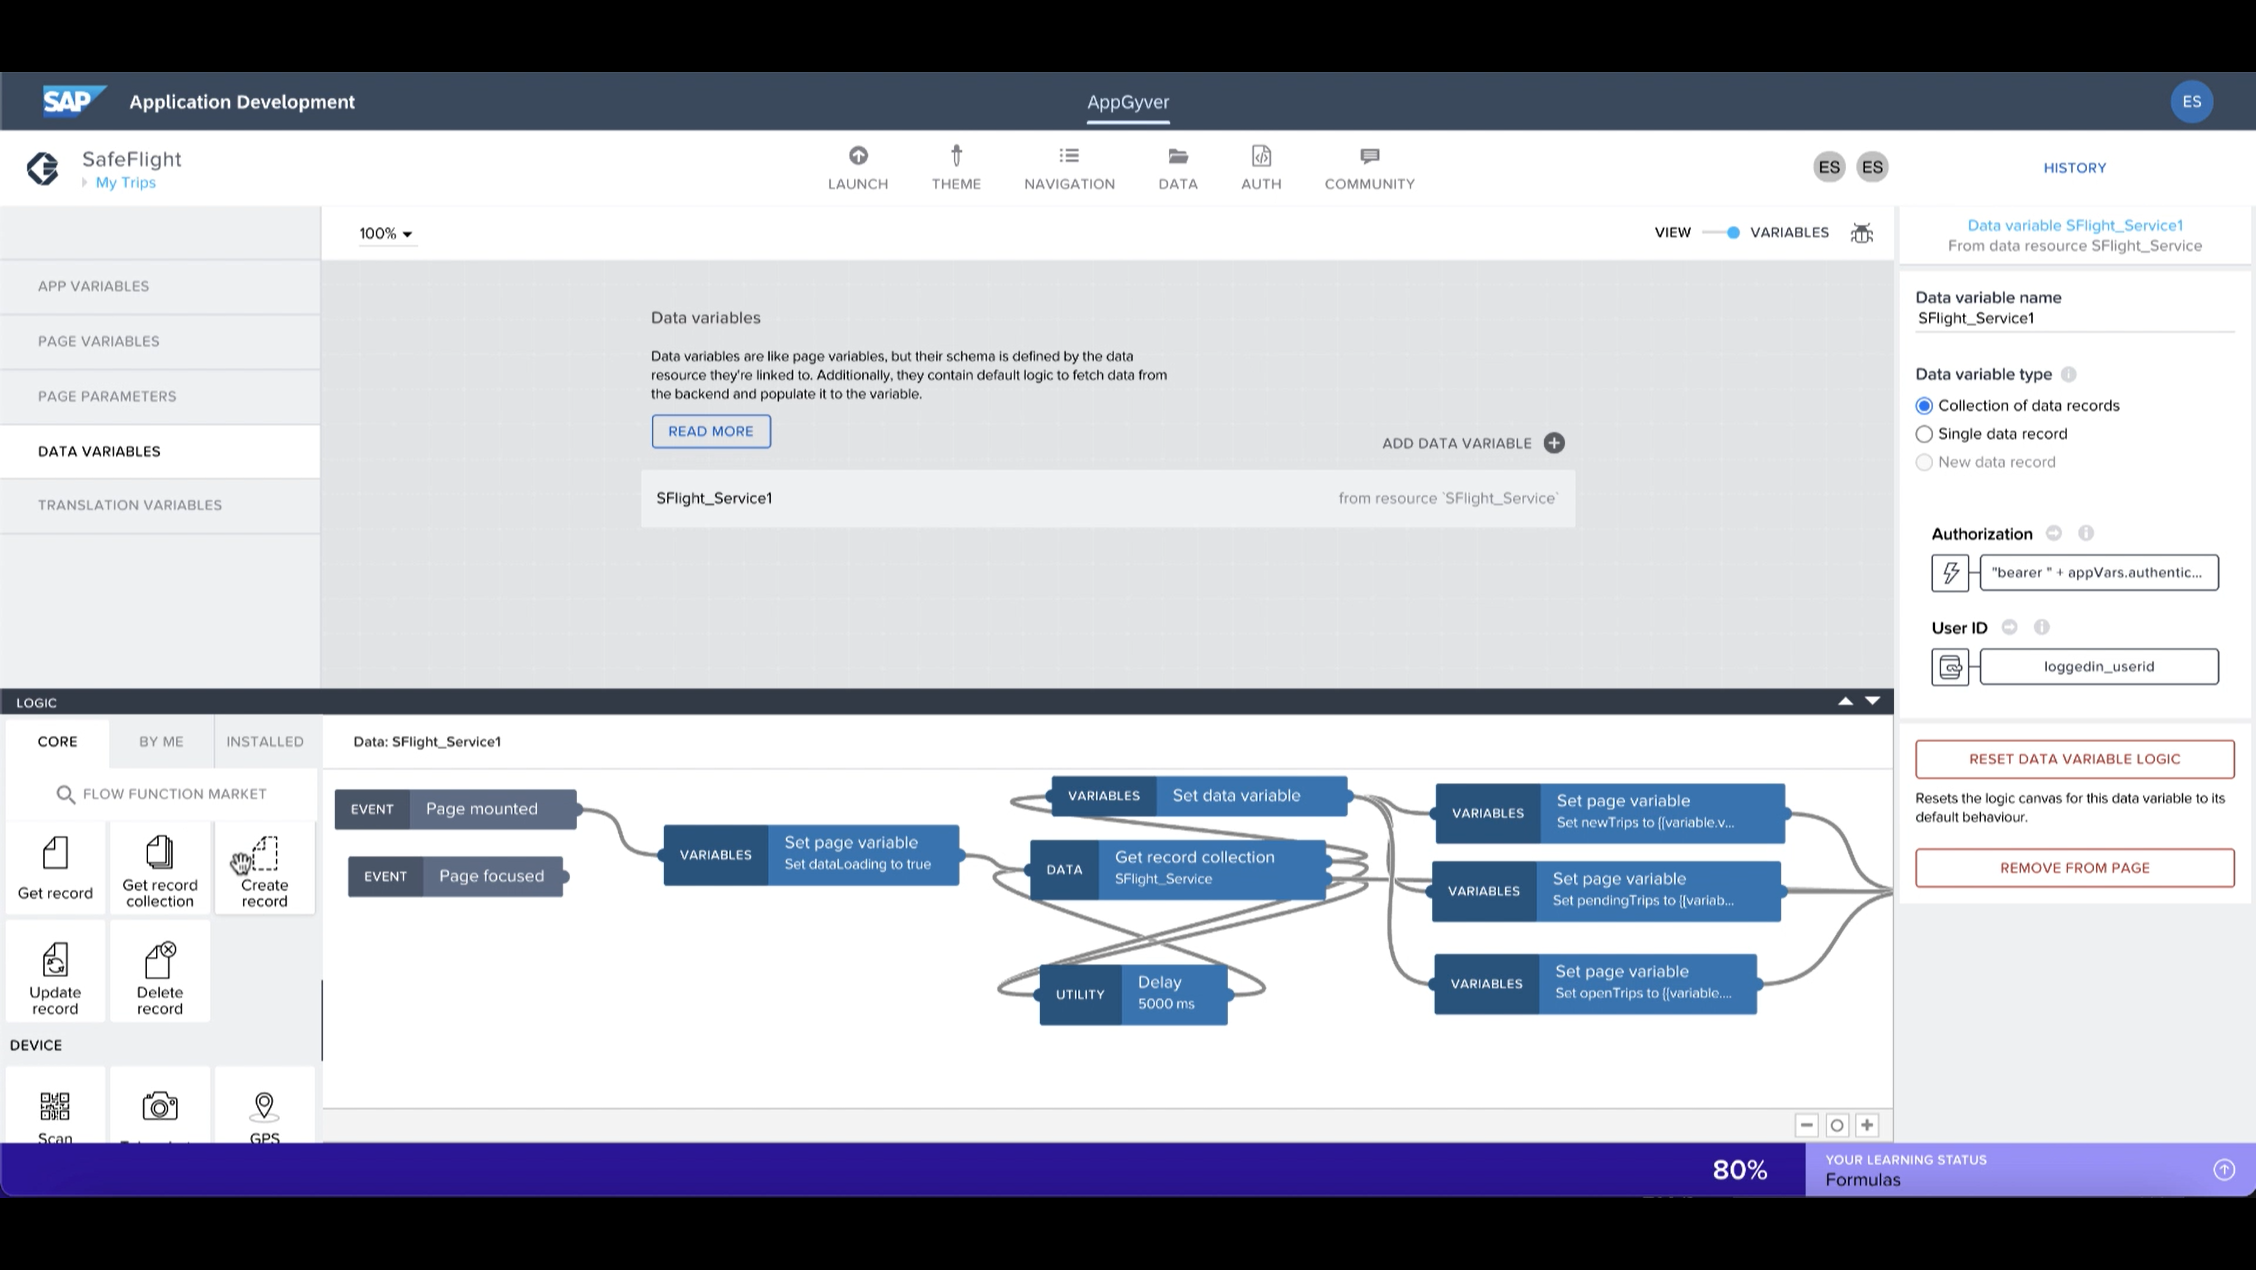The height and width of the screenshot is (1270, 2256).
Task: Click Add Data Variable text
Action: (x=1456, y=443)
